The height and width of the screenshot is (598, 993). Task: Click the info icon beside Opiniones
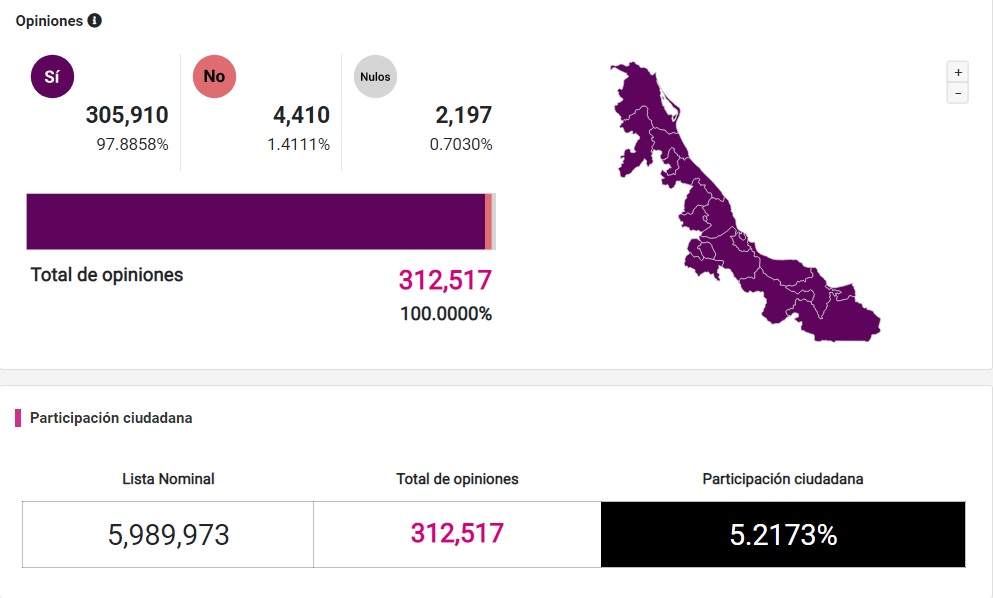tap(95, 20)
